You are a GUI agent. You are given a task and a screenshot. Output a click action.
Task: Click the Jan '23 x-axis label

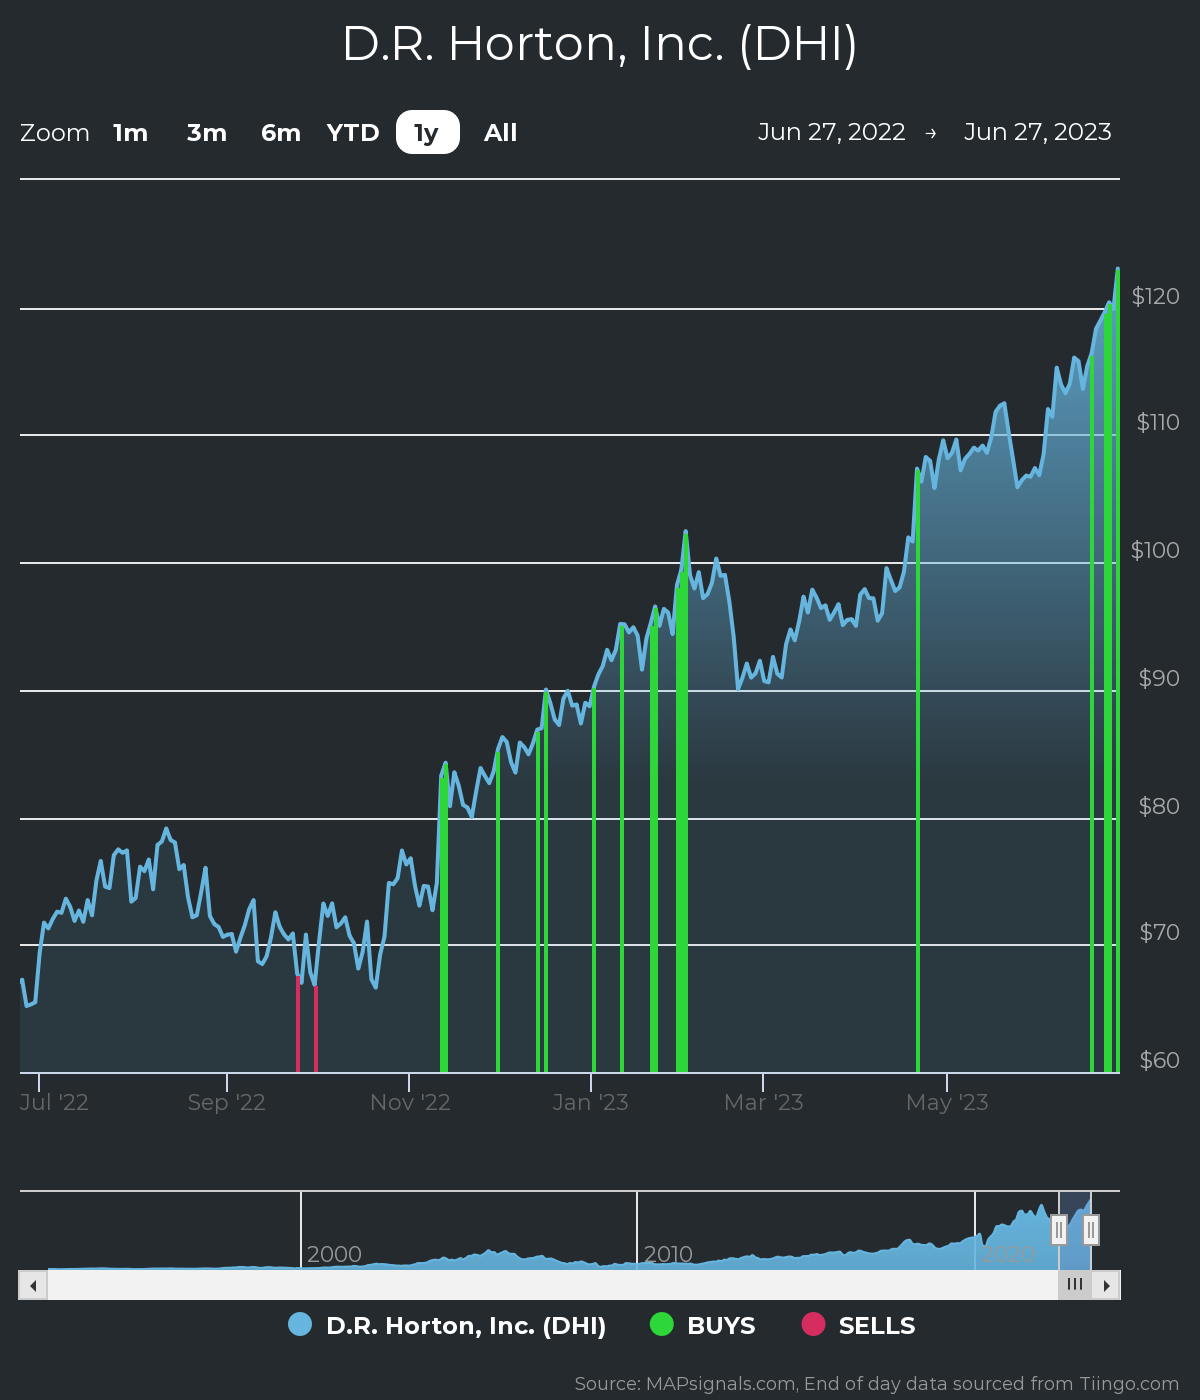[590, 1102]
